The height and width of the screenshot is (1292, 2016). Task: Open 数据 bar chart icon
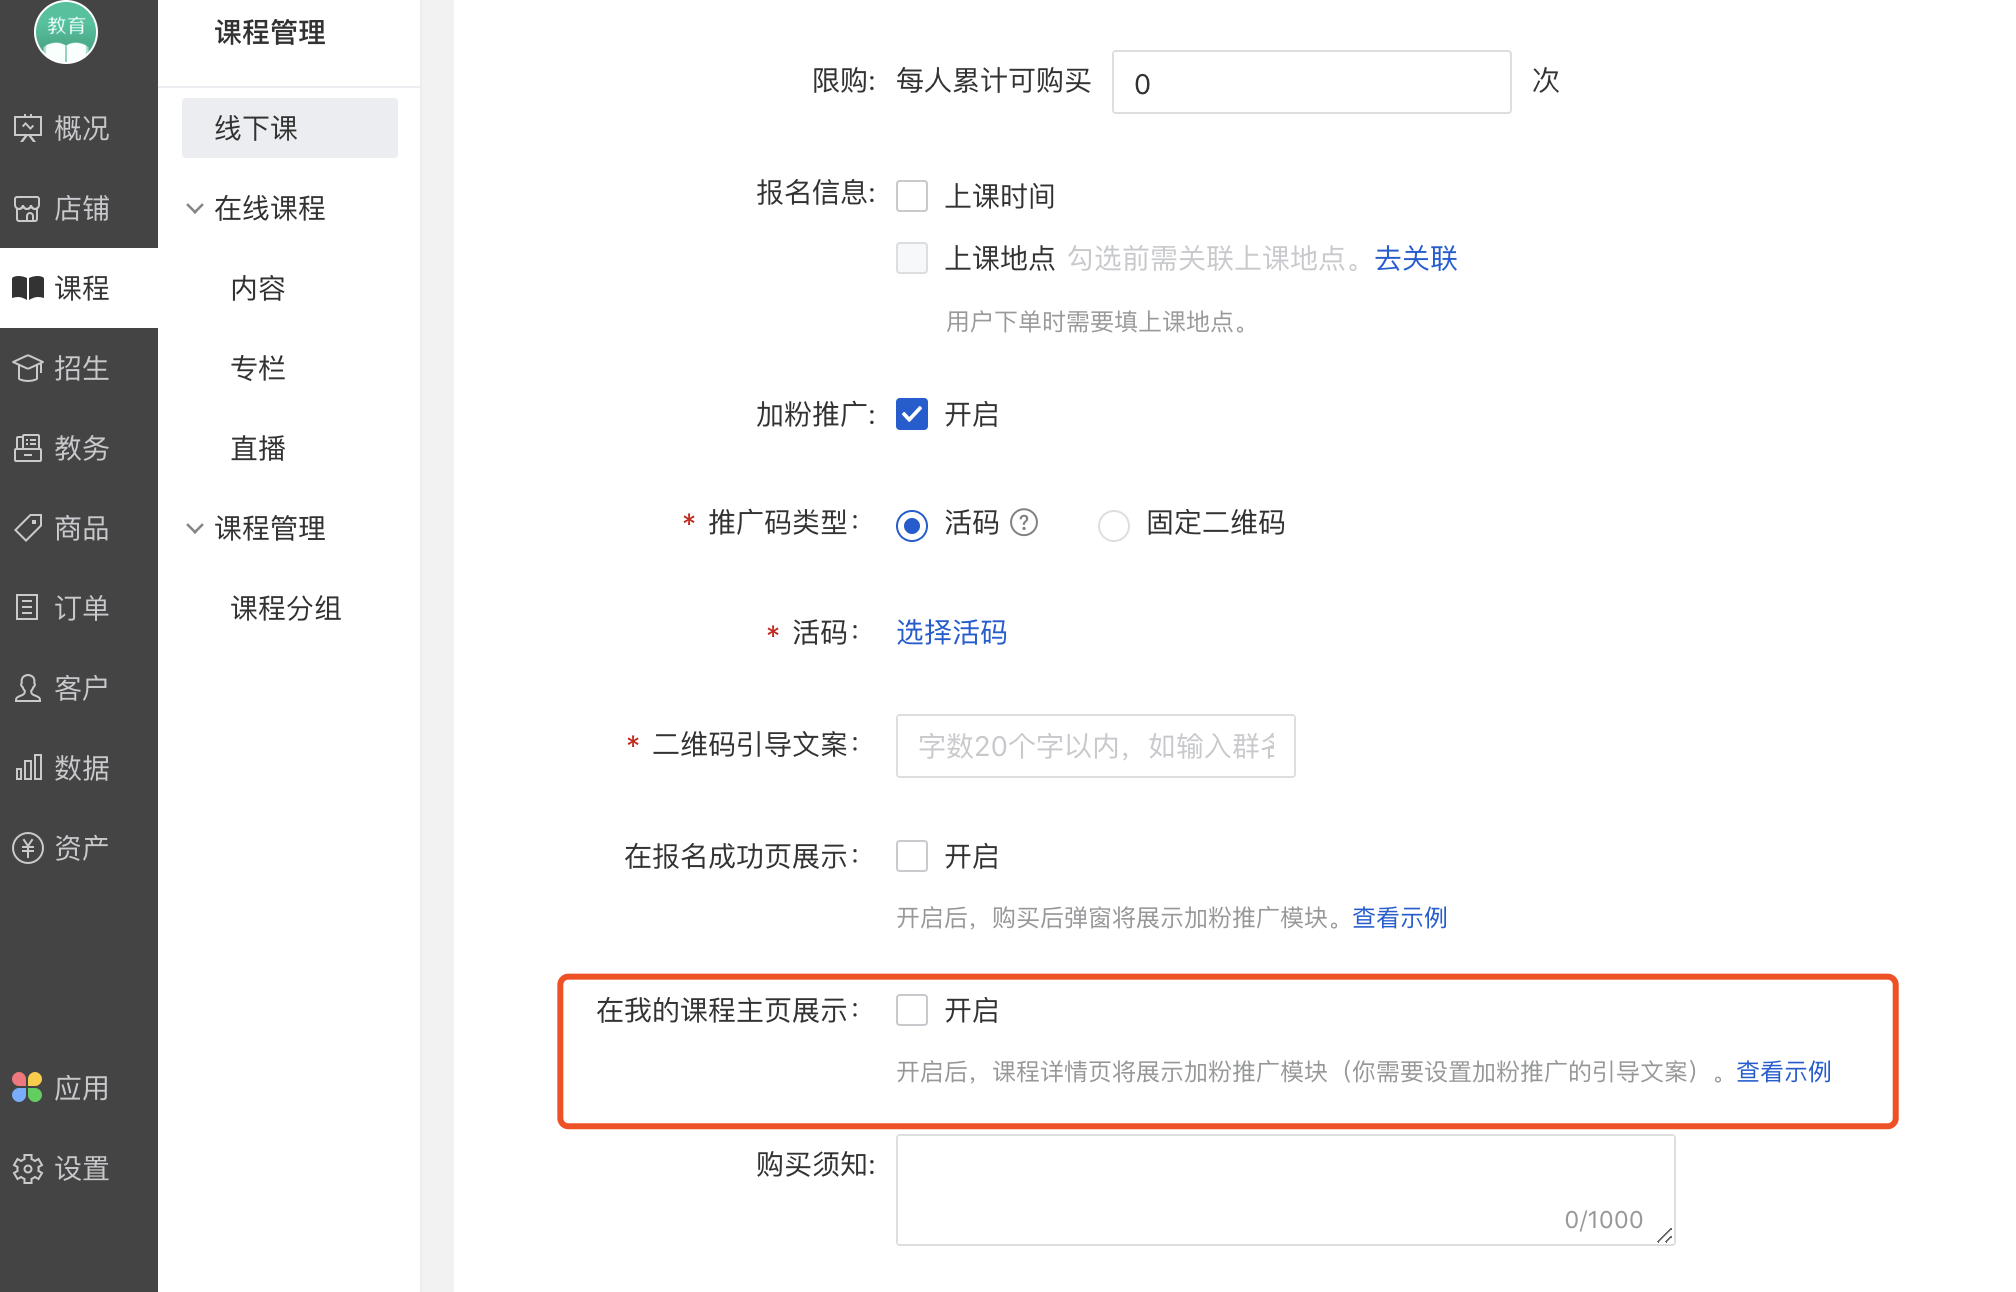tap(28, 768)
